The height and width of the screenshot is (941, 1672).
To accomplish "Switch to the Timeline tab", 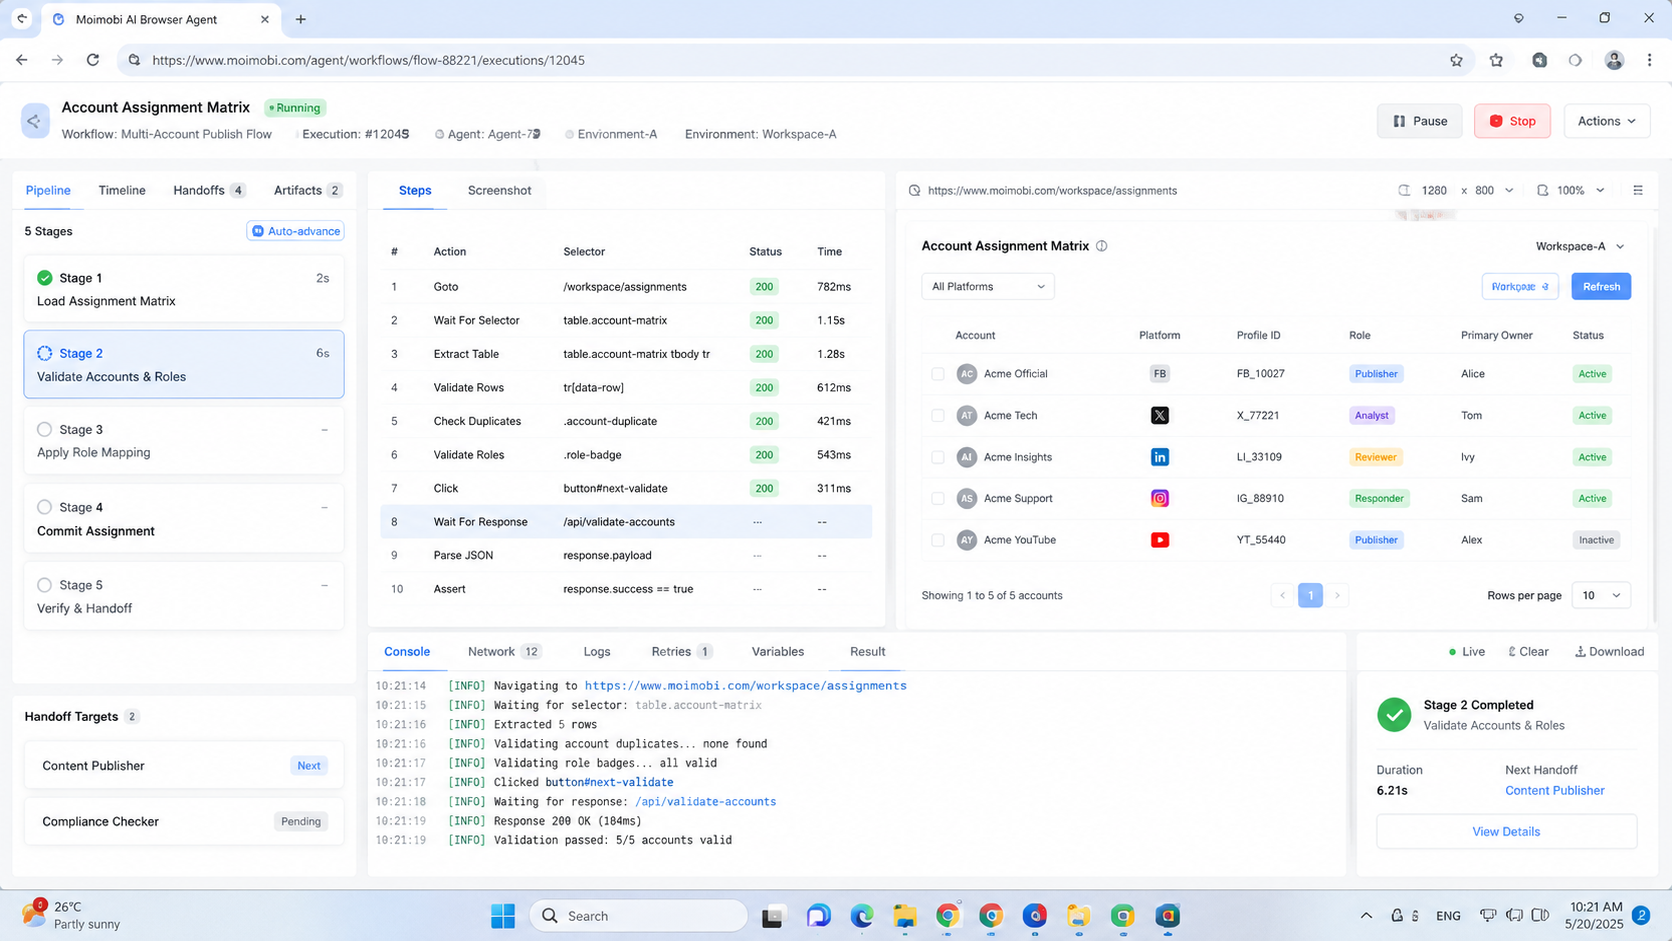I will pos(122,190).
